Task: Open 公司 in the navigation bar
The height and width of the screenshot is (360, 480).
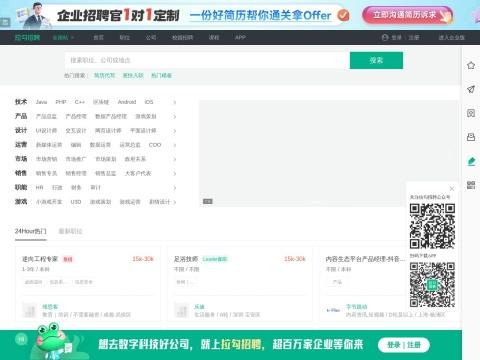Action: point(151,38)
